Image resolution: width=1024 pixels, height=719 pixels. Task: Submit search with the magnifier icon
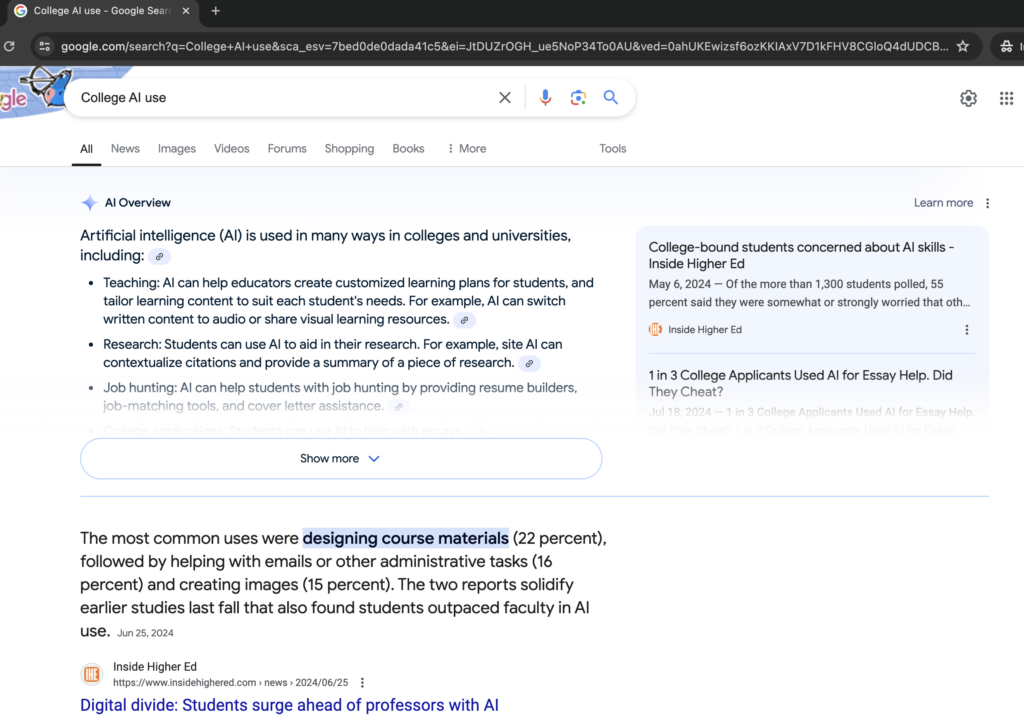[x=611, y=98]
